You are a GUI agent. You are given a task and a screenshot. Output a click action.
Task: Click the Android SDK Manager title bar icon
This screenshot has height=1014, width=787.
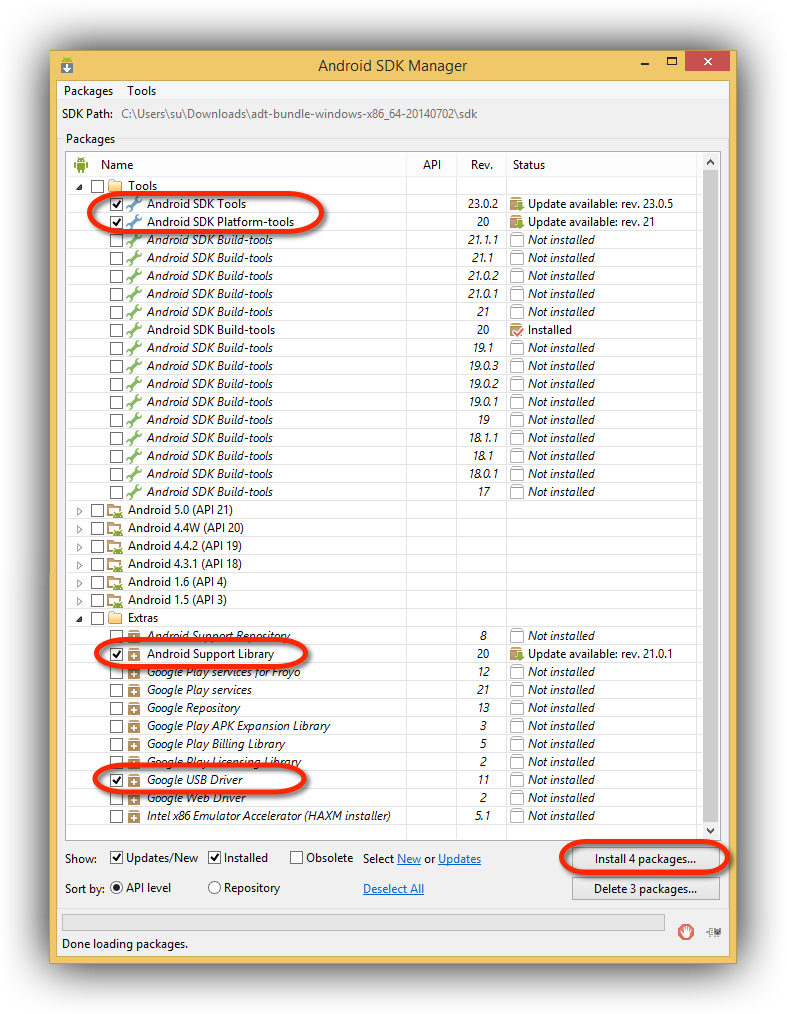pyautogui.click(x=67, y=65)
